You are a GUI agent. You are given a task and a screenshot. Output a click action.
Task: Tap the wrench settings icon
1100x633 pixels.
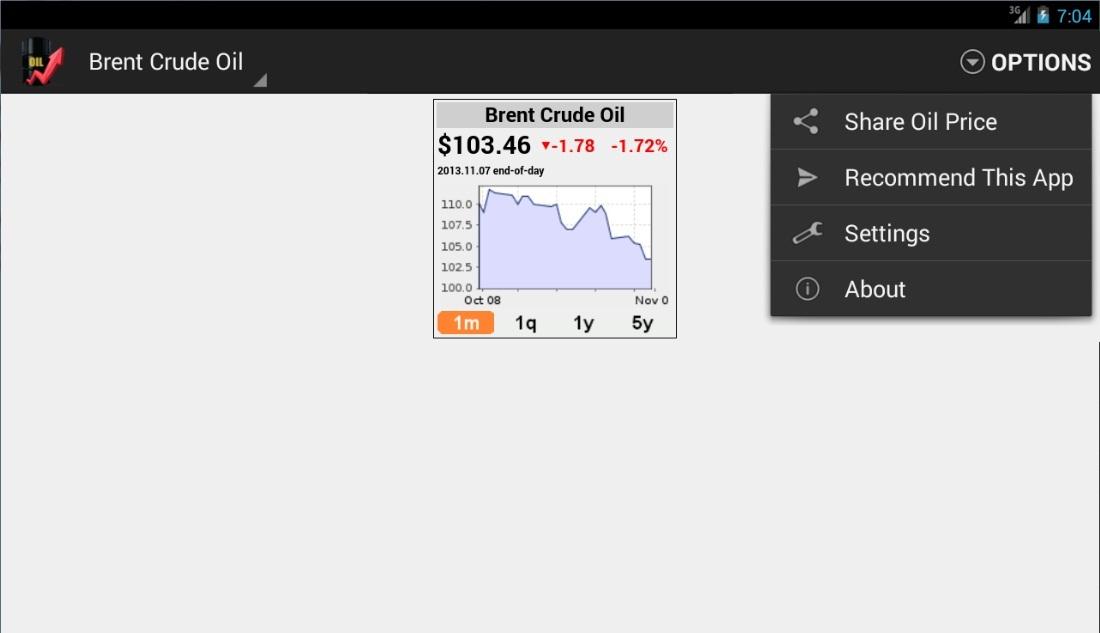point(807,233)
